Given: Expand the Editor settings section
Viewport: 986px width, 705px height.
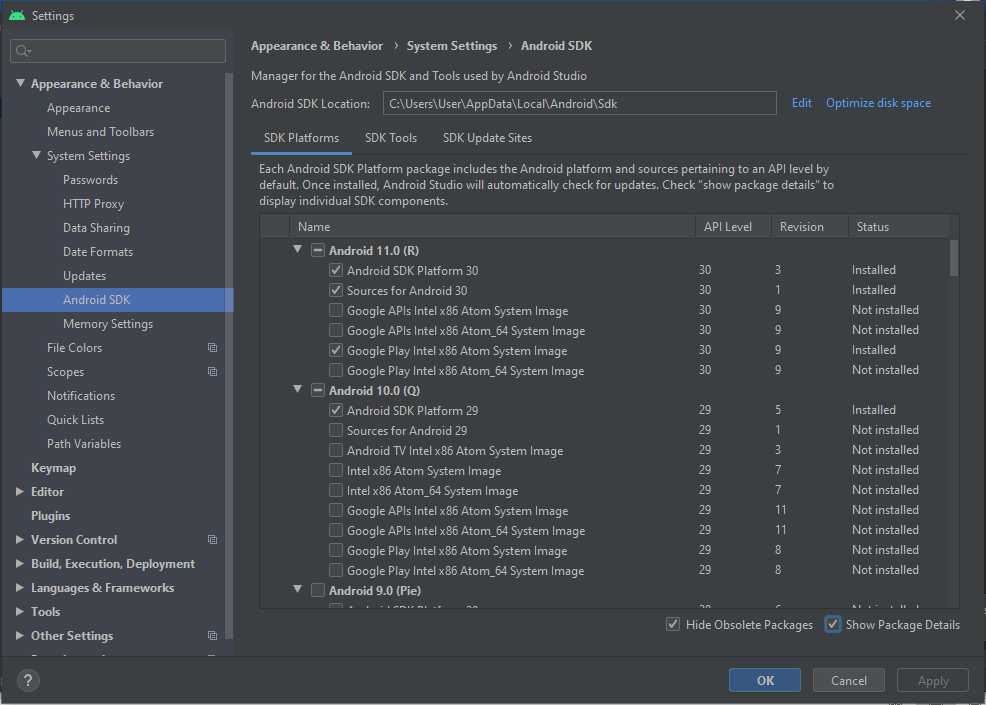Looking at the screenshot, I should click(20, 492).
